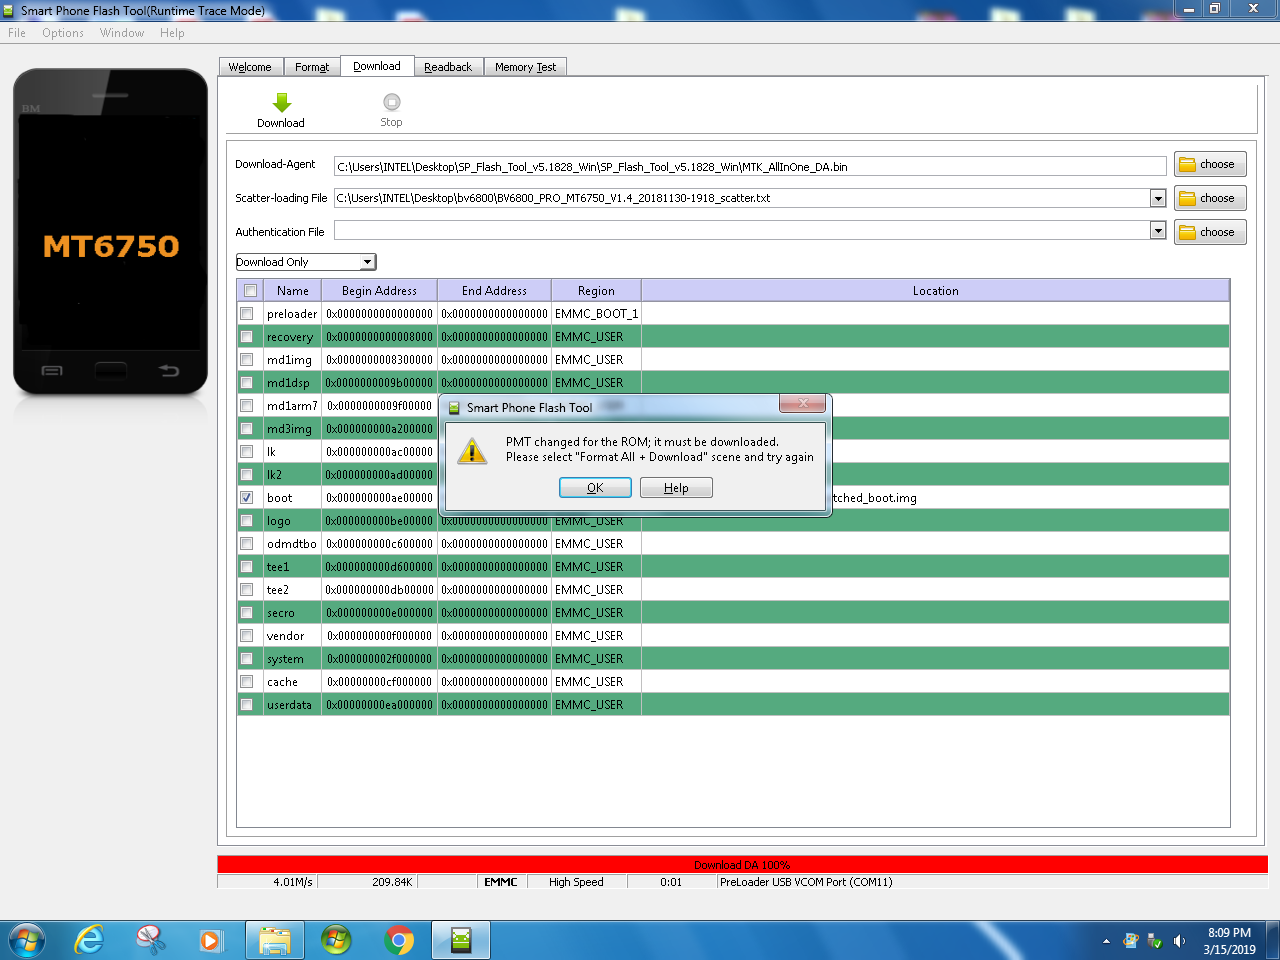Click Help in the PMT warning dialog
The height and width of the screenshot is (960, 1280).
click(x=676, y=488)
